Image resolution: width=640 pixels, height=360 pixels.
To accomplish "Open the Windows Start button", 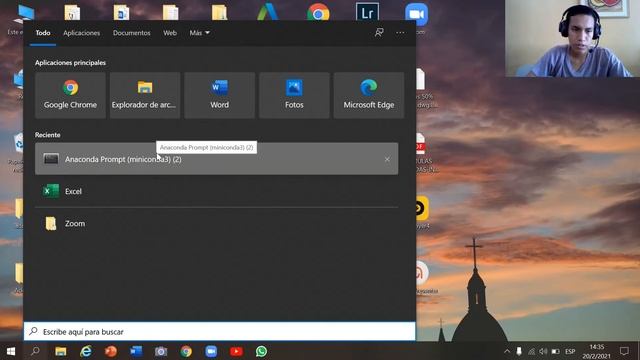I will [x=11, y=351].
